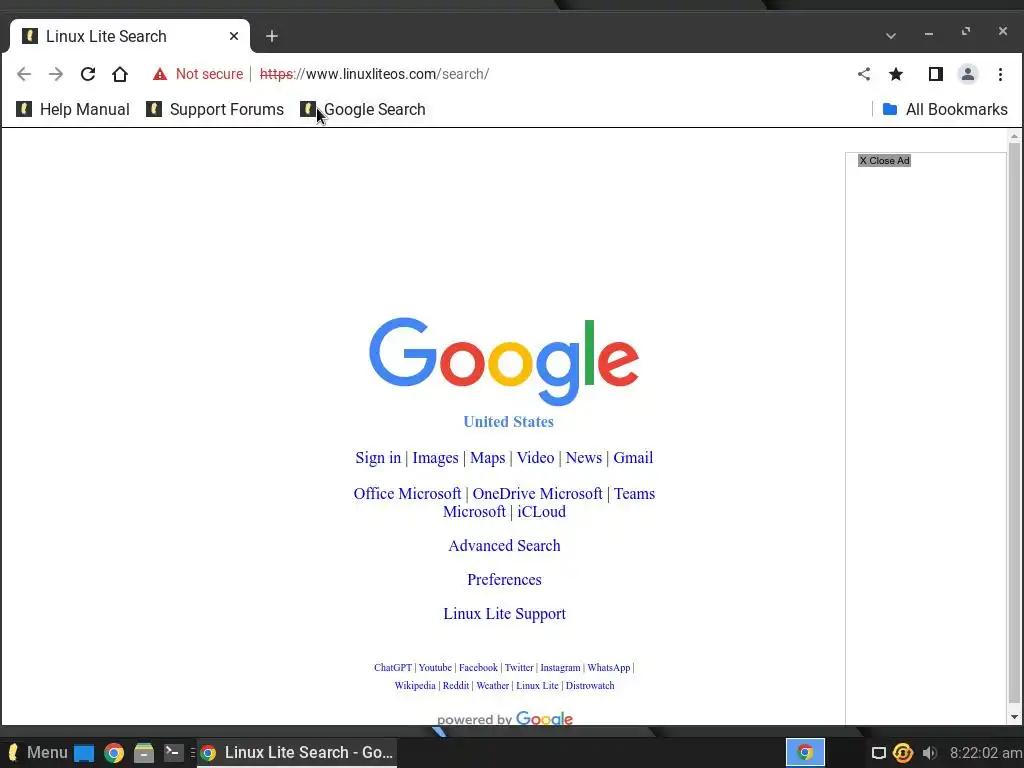Open the Wikipedia link
Image resolution: width=1024 pixels, height=768 pixels.
(415, 686)
